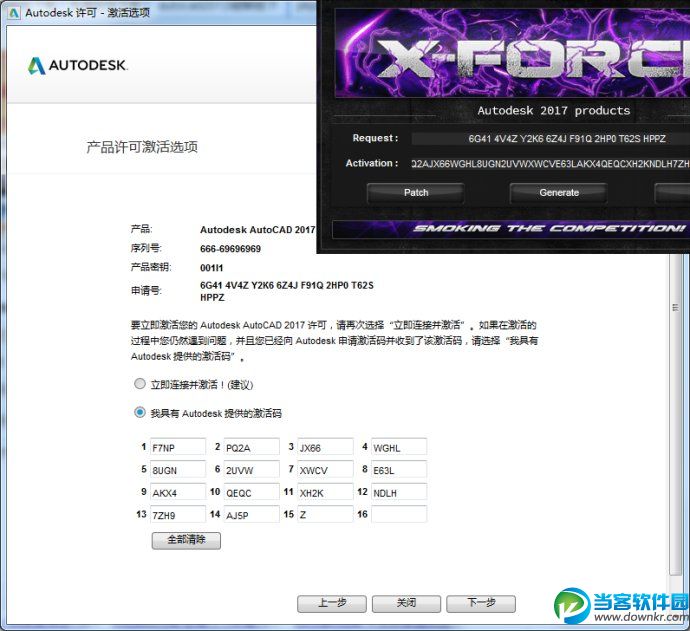Click the 下一步 next step button

point(481,604)
